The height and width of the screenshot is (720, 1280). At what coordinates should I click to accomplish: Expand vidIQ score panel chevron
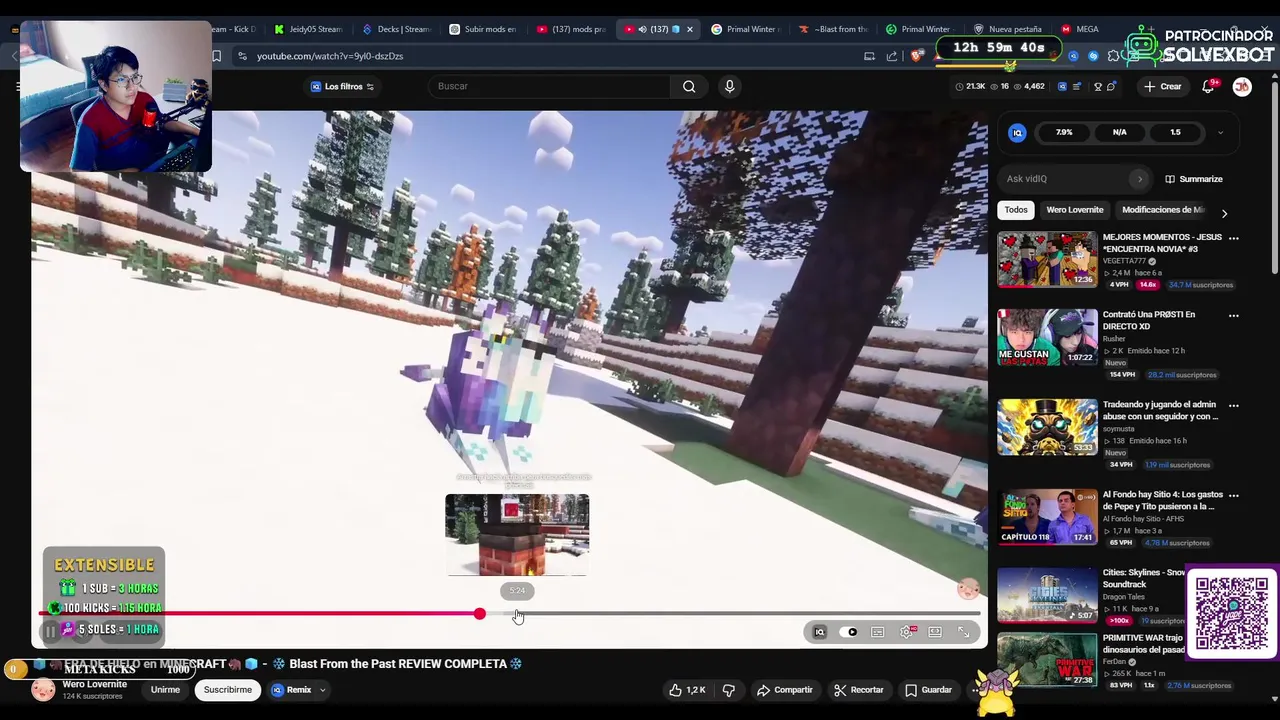[1220, 132]
